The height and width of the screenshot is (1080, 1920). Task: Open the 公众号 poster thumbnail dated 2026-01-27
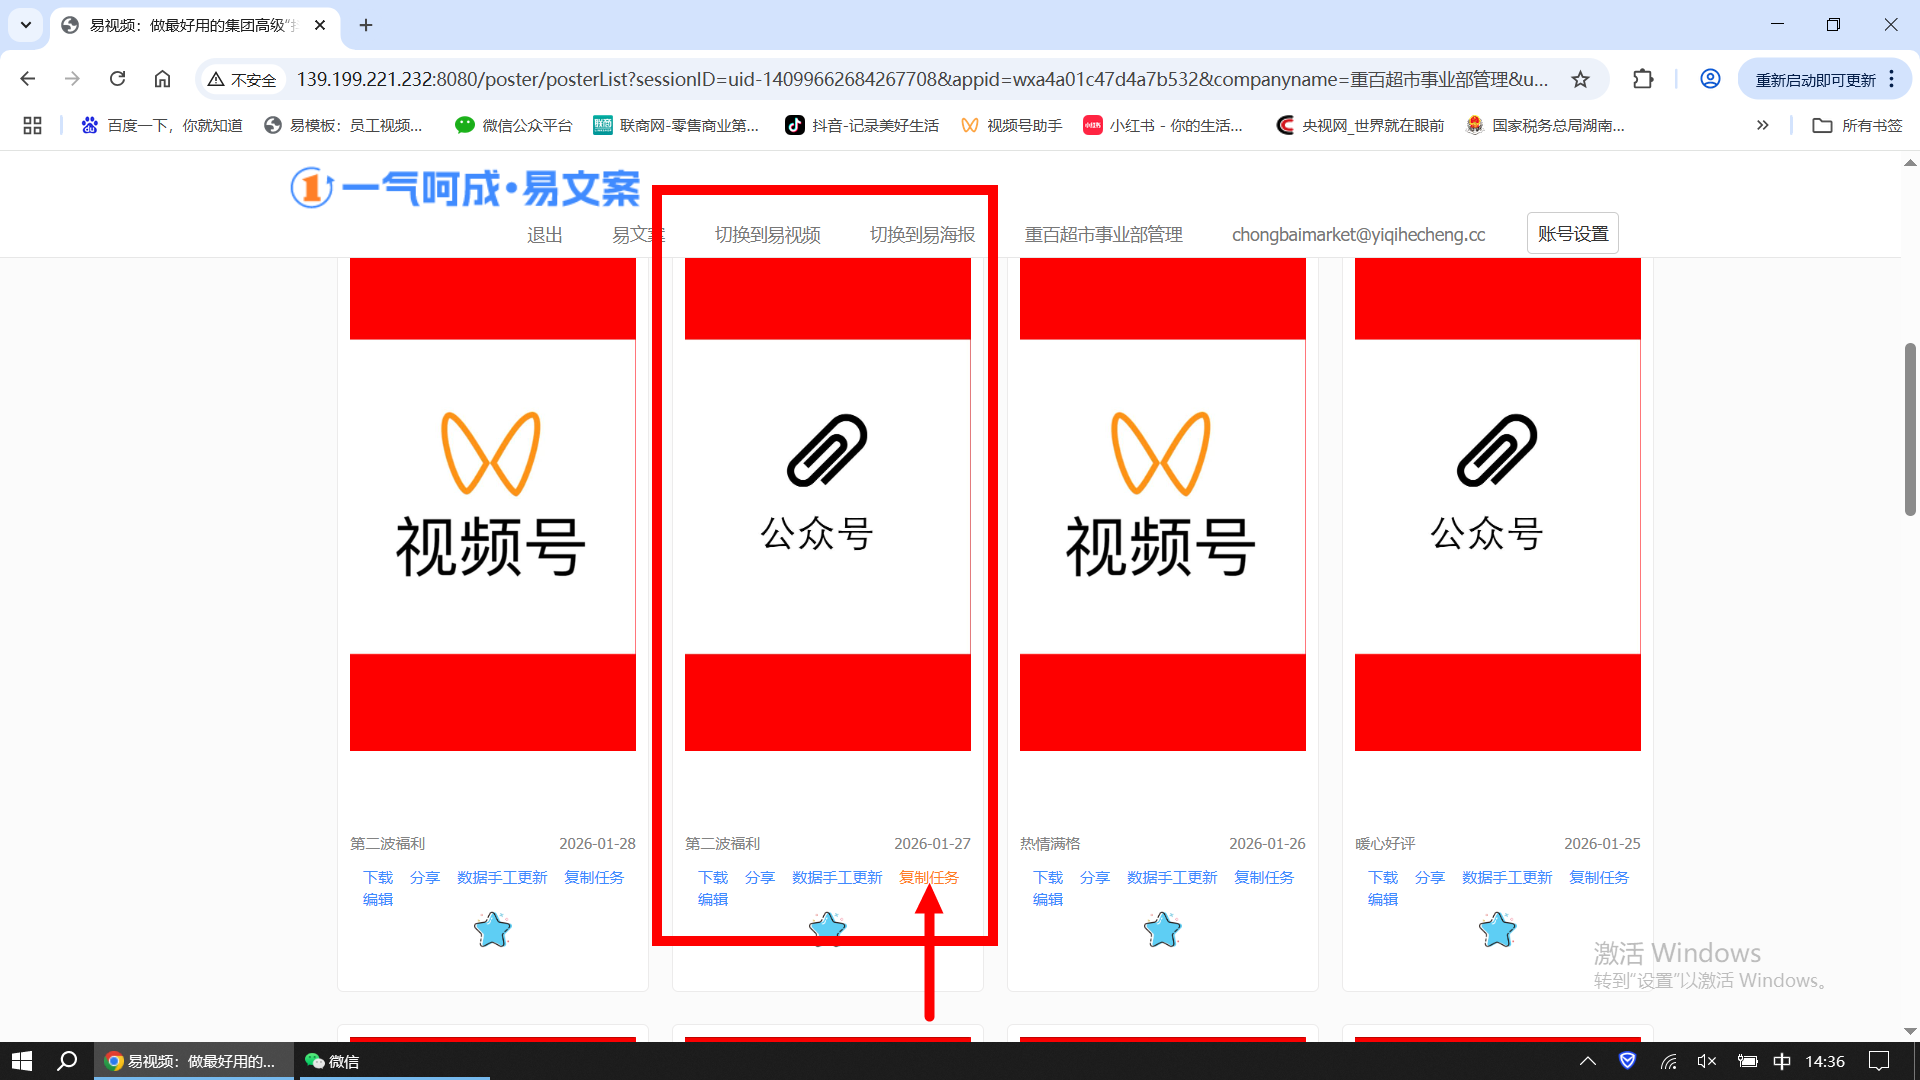pos(828,504)
